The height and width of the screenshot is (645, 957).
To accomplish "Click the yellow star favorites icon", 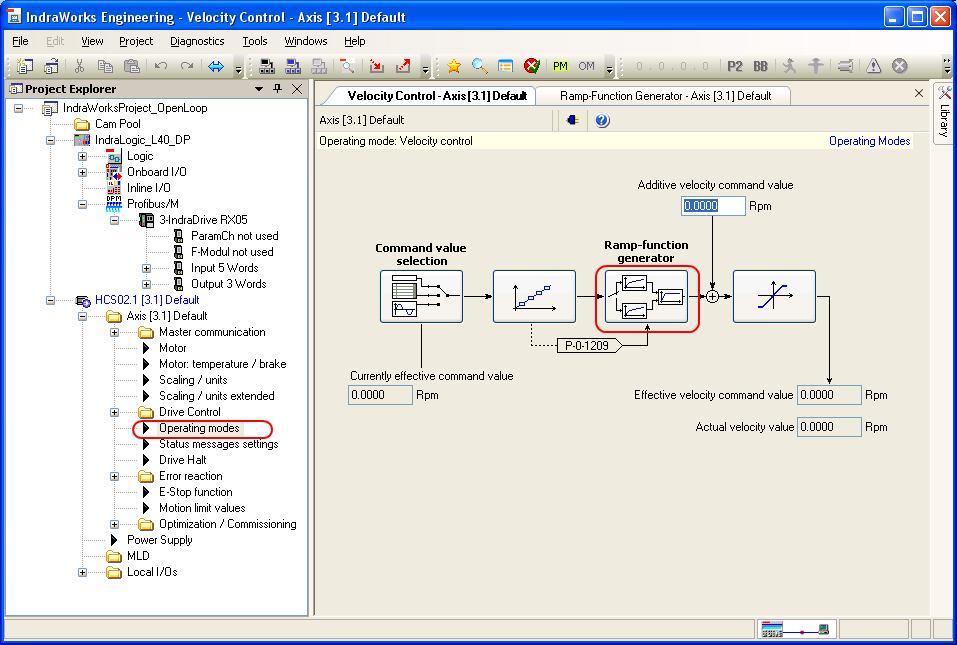I will (453, 66).
